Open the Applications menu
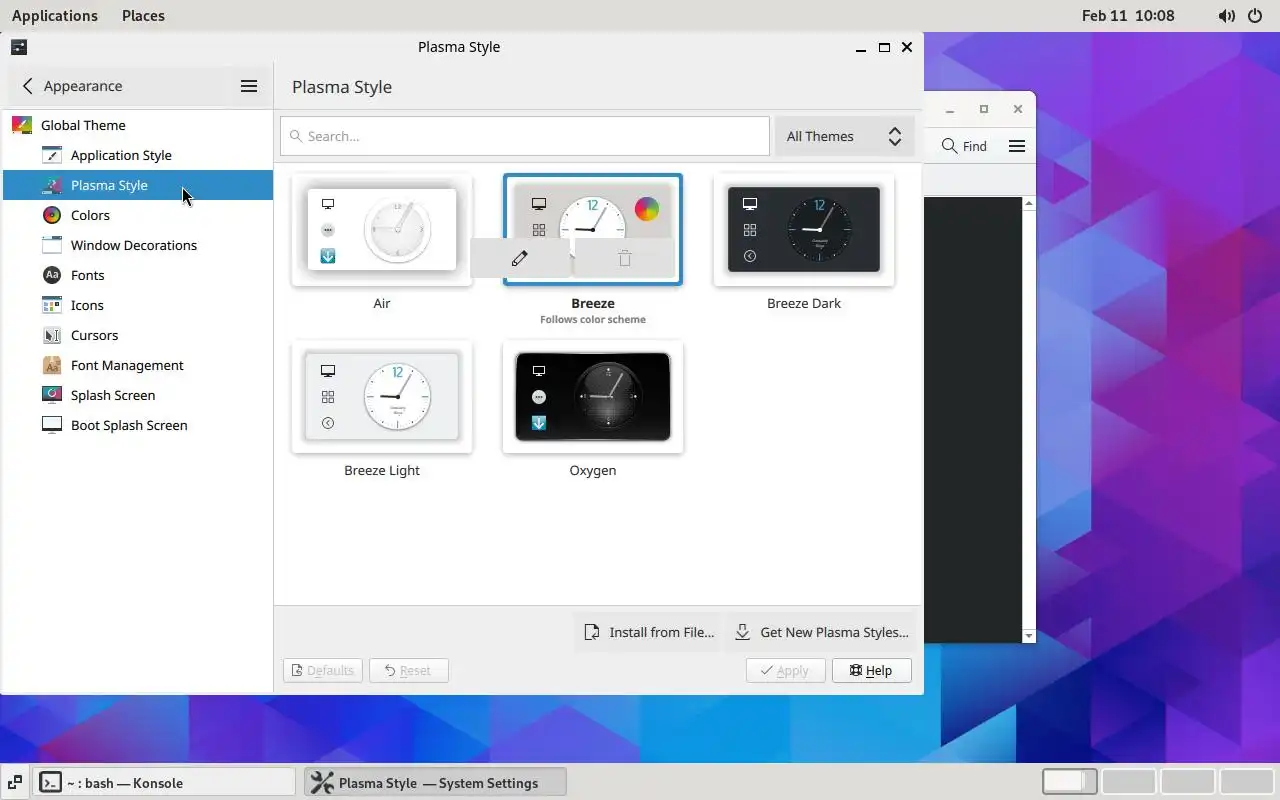Screen dimensions: 1280x800 [x=55, y=16]
